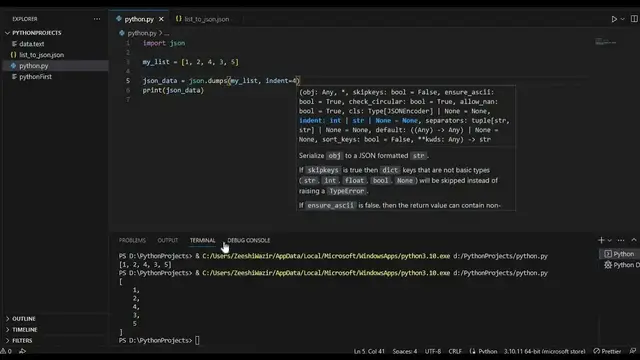Open Explorer more actions ellipsis menu
This screenshot has height=360, width=640.
coord(97,19)
